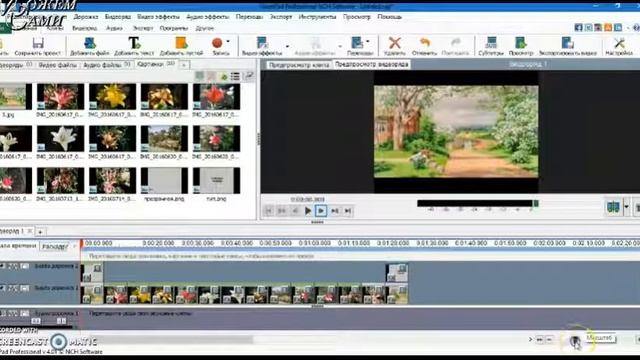Open the Transitions dropdown arrow
The image size is (640, 360).
[368, 42]
